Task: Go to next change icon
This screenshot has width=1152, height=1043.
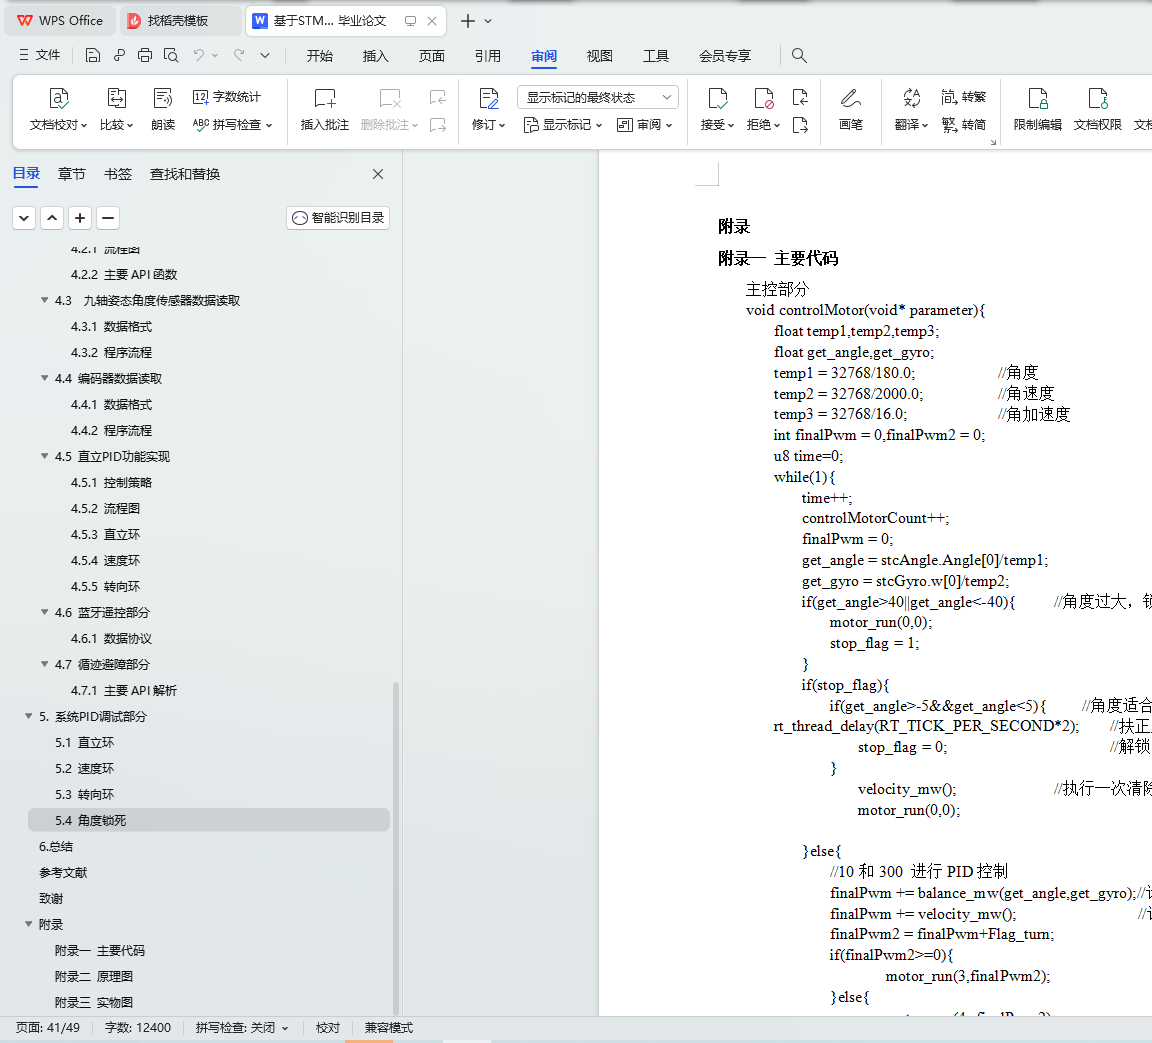Action: point(800,125)
